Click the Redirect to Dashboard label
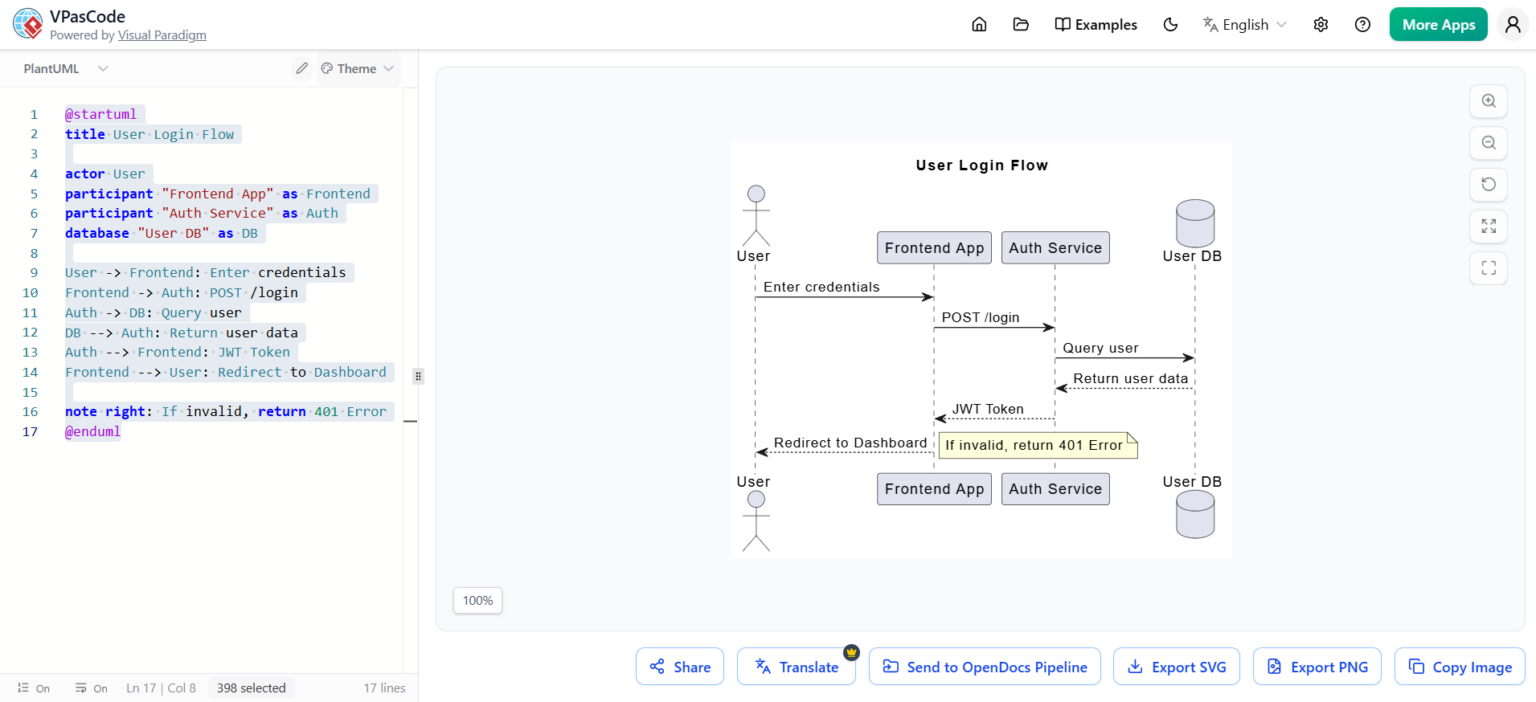The height and width of the screenshot is (702, 1536). [x=850, y=442]
